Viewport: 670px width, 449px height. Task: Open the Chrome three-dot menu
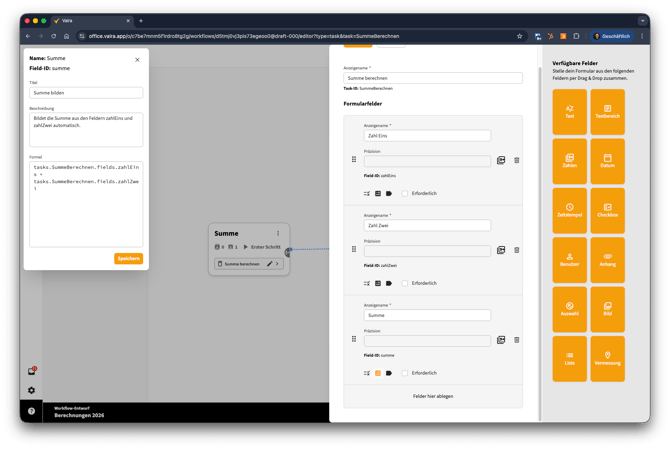click(x=642, y=36)
